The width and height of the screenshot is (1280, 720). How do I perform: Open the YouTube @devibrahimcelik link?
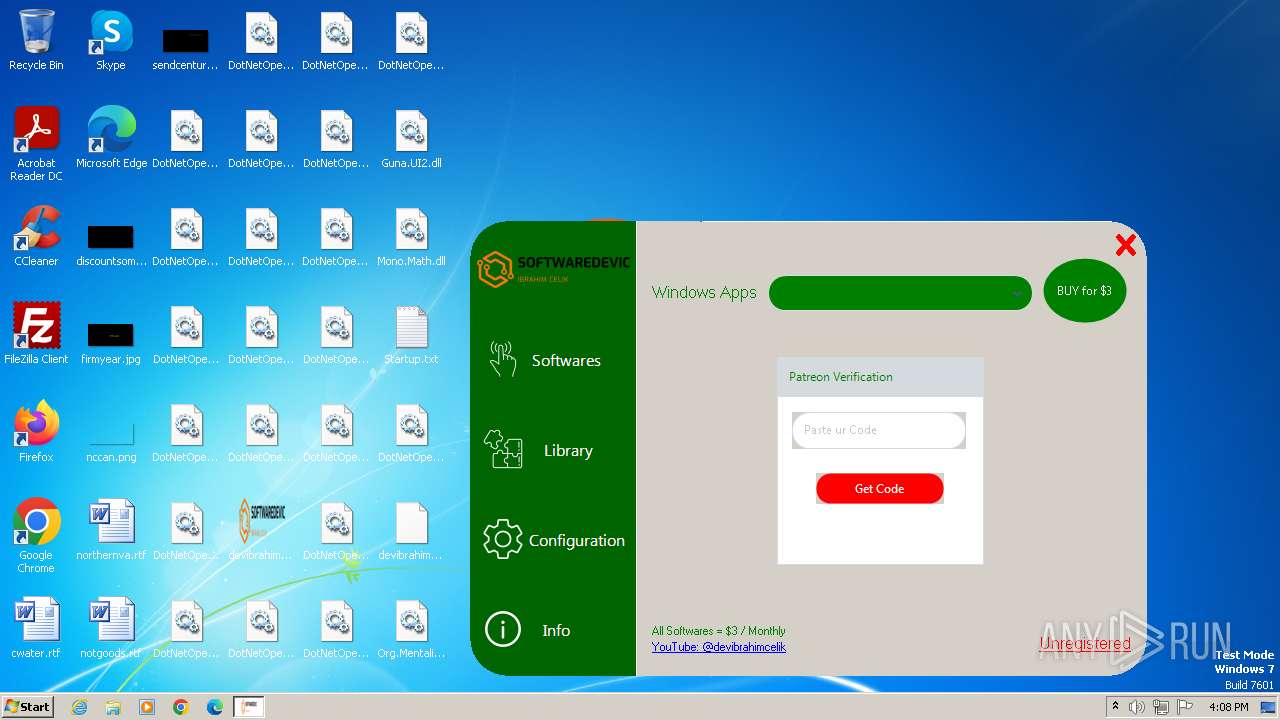tap(719, 647)
